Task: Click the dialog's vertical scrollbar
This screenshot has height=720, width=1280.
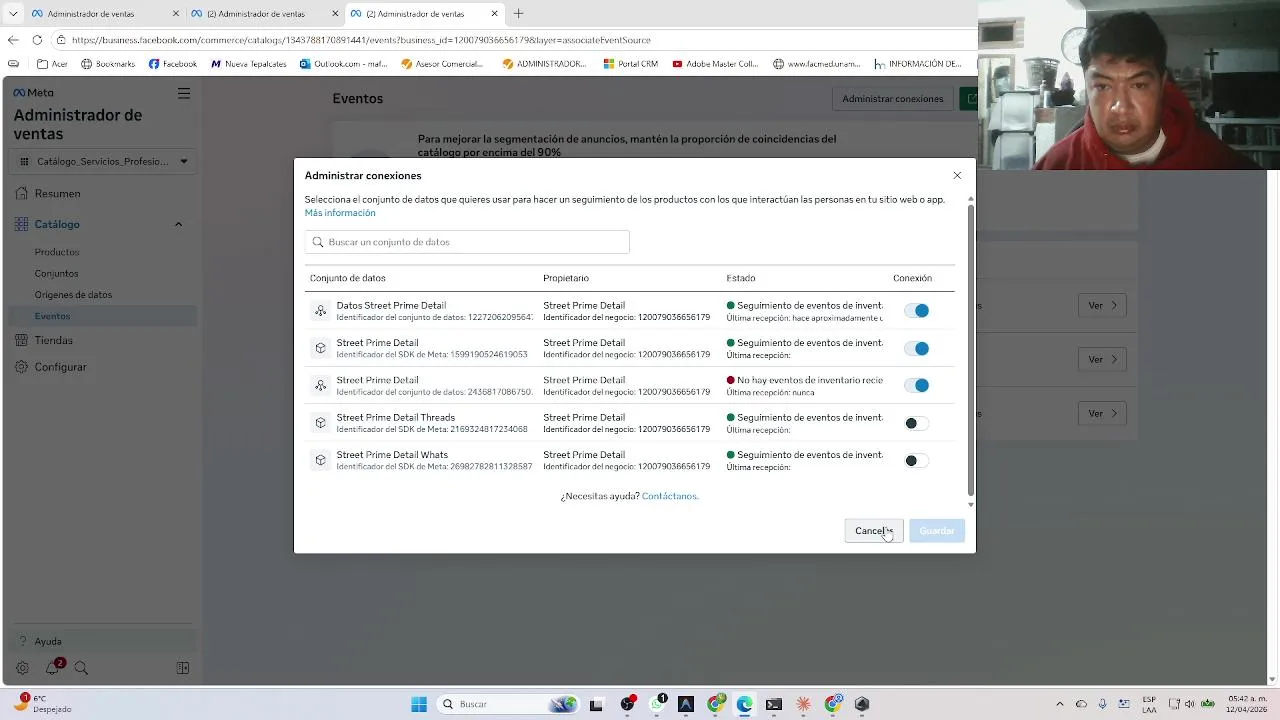Action: pyautogui.click(x=970, y=350)
